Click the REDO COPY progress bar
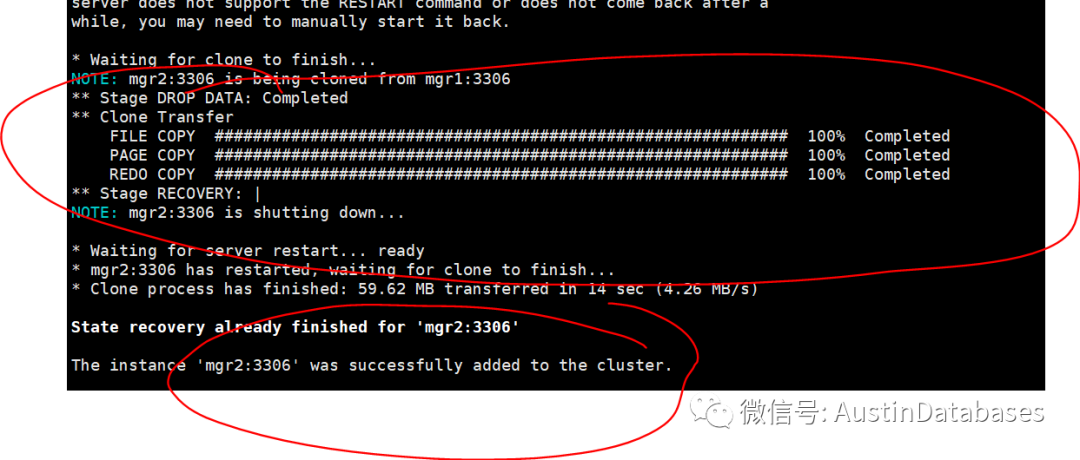Screen dimensions: 1080x460 (501, 174)
